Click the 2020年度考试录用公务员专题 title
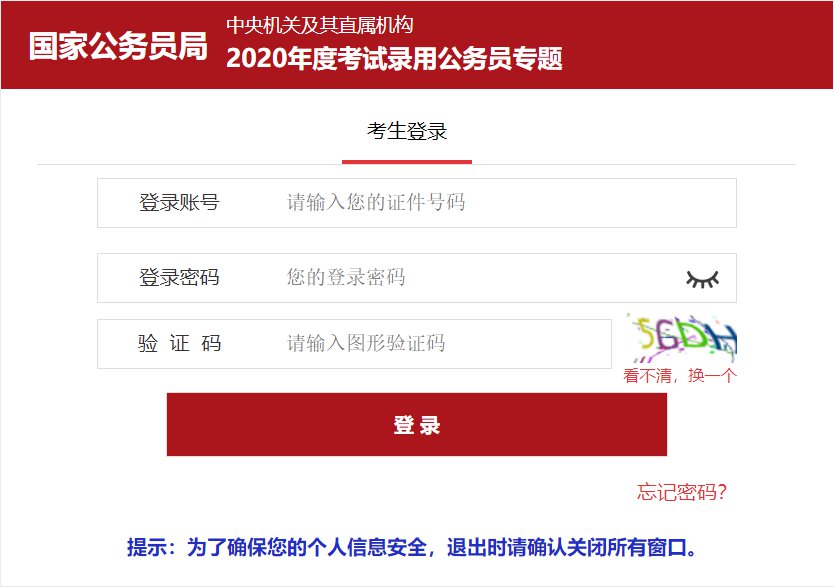The height and width of the screenshot is (587, 834). click(x=394, y=58)
